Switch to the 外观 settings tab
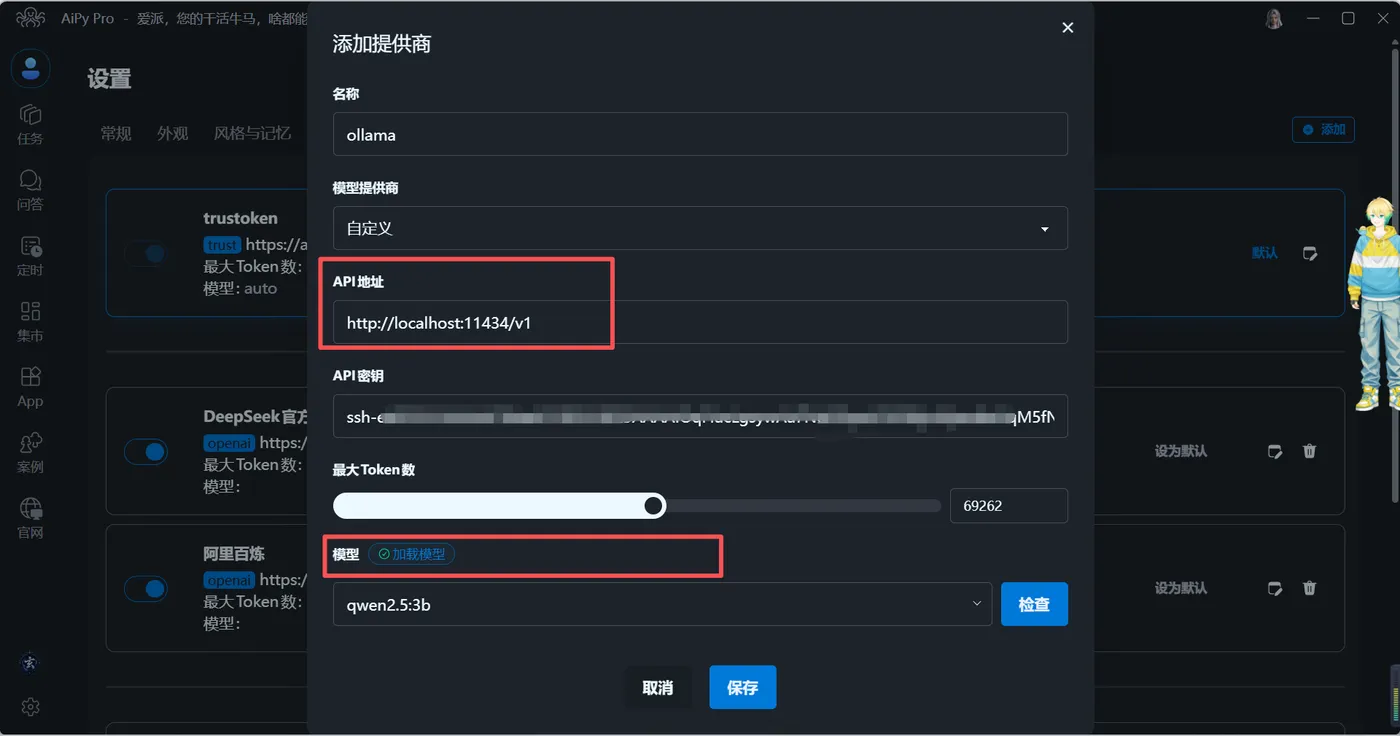Image resolution: width=1400 pixels, height=736 pixels. 172,133
